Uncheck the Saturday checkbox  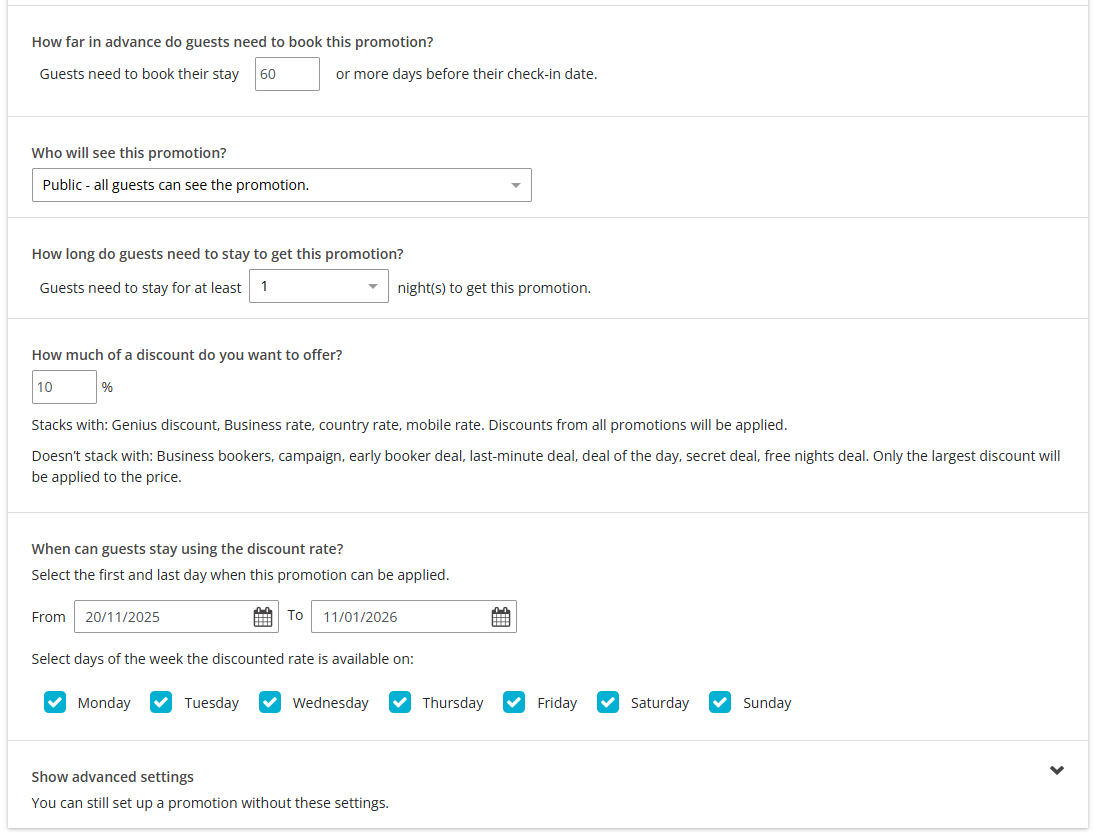[x=608, y=703]
